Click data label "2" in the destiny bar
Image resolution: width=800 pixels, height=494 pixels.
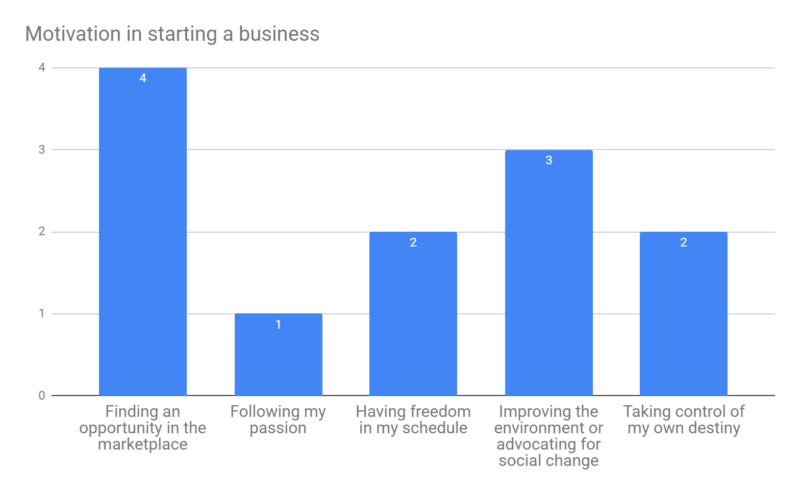click(683, 242)
